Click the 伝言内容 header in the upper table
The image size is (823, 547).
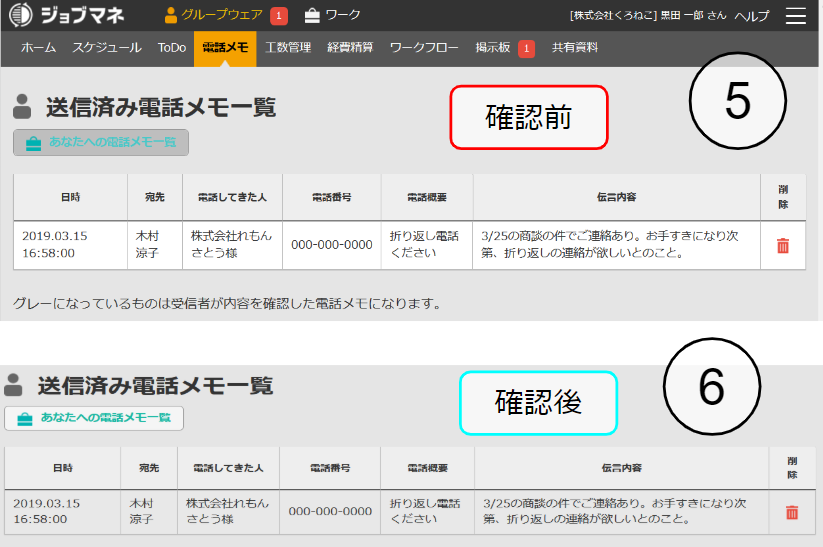pos(616,197)
